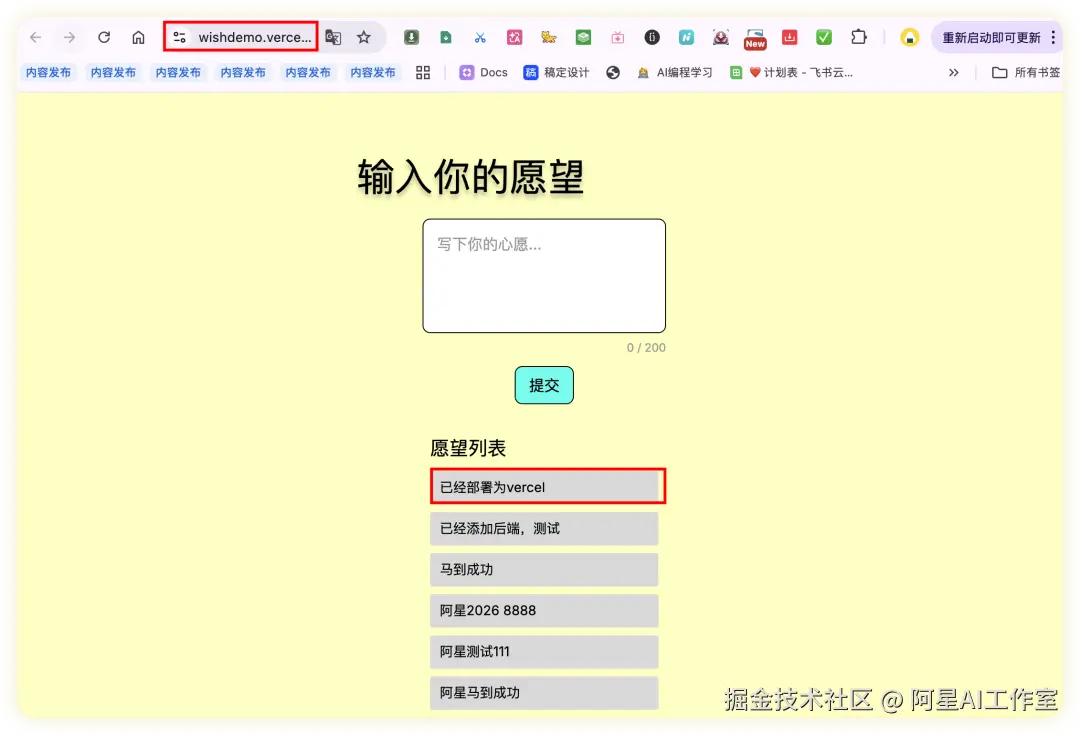Open the Docs bookmark

point(483,72)
